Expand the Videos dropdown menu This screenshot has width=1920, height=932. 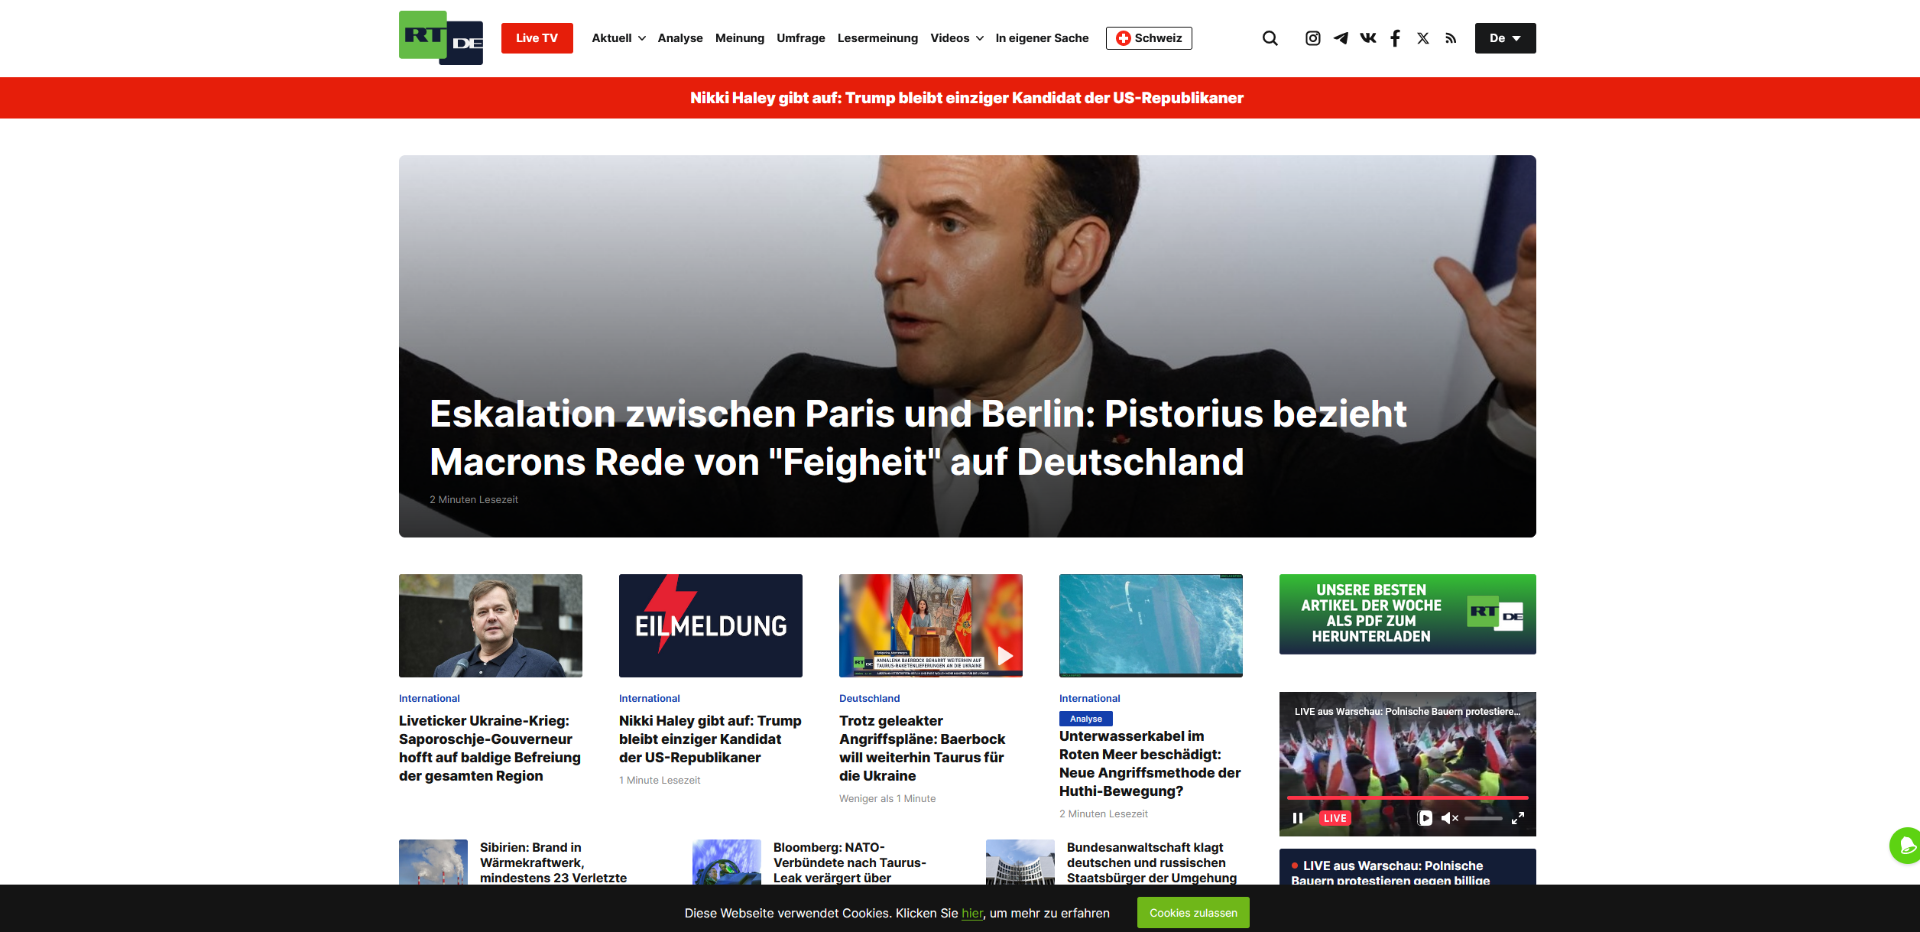957,38
